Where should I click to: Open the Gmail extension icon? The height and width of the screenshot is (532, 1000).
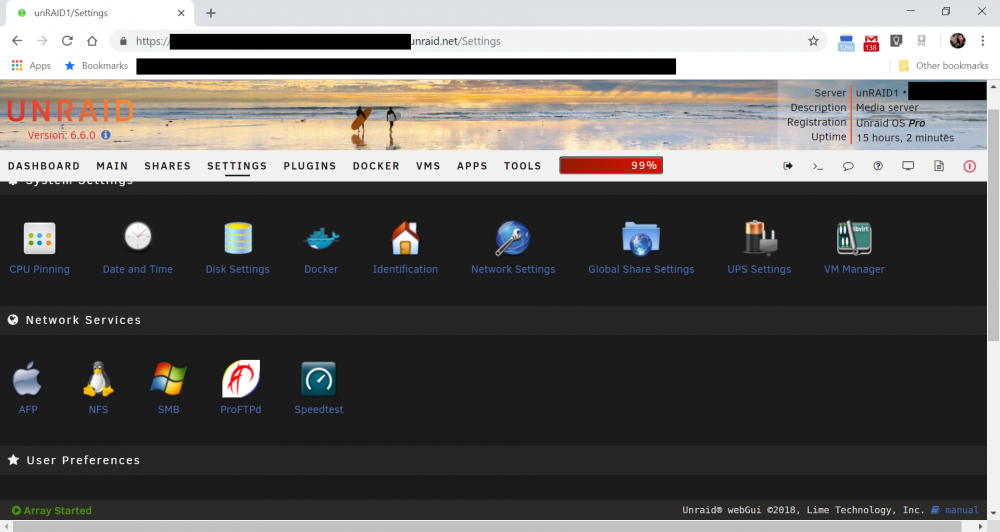click(871, 42)
